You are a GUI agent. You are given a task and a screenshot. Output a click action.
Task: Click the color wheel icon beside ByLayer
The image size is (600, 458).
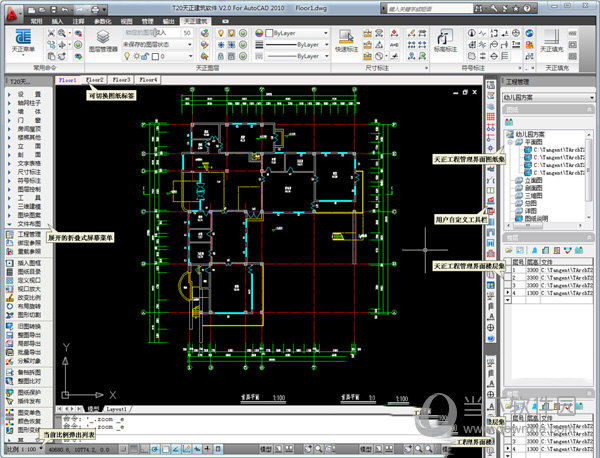[259, 33]
